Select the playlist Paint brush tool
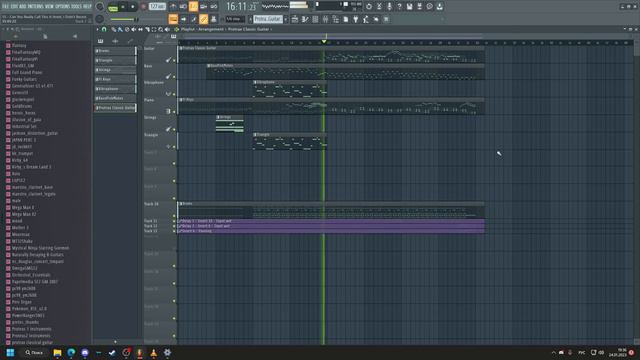The width and height of the screenshot is (640, 360). pos(120,29)
